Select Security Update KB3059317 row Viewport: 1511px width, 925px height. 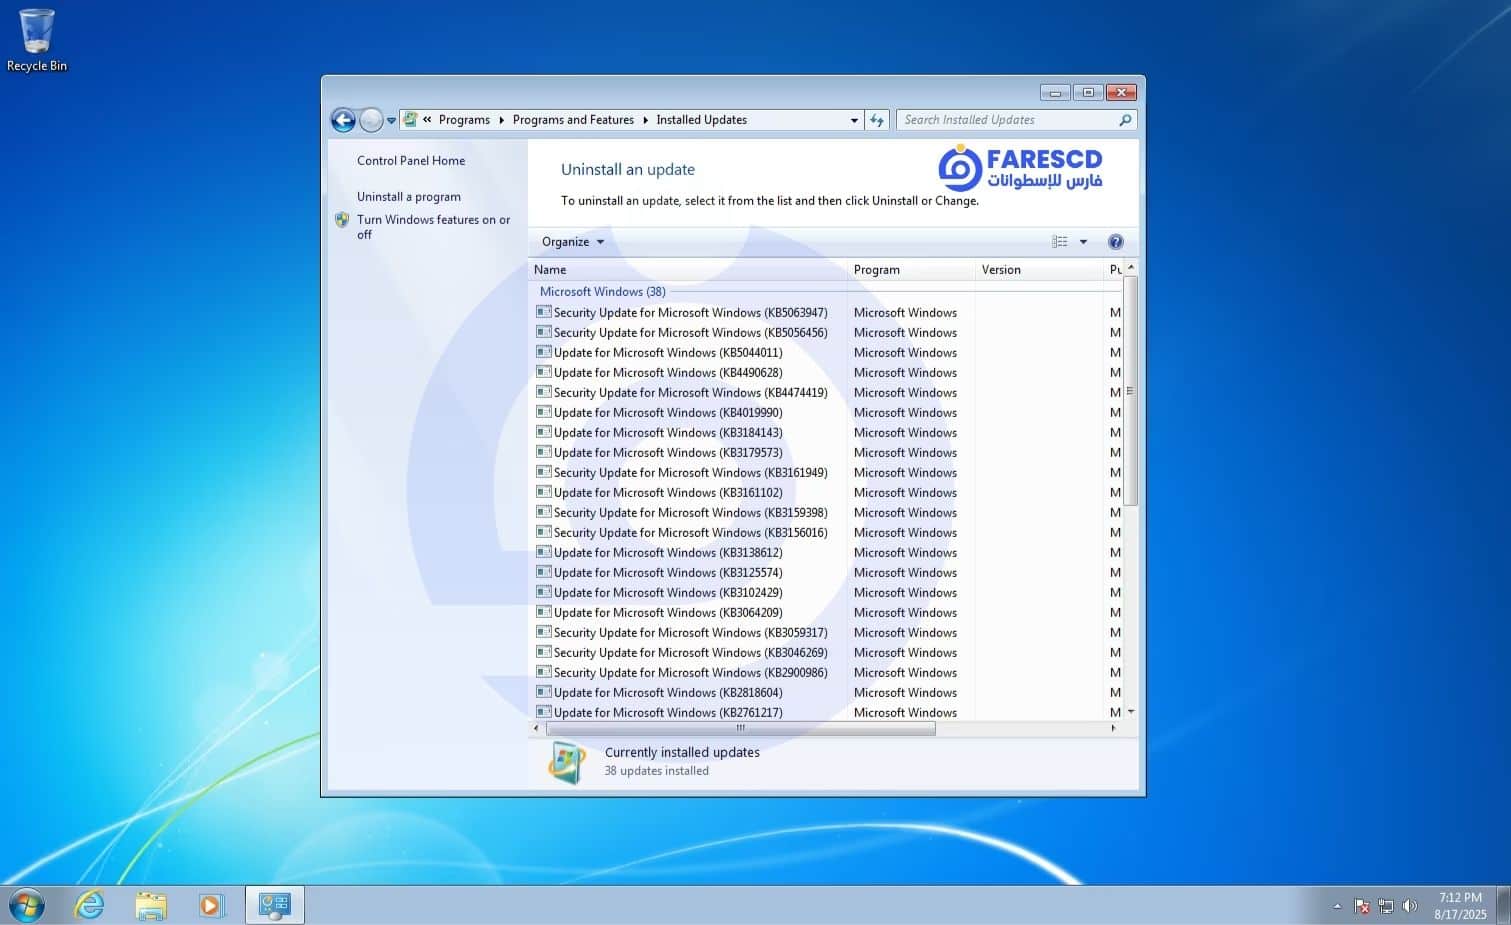[825, 633]
